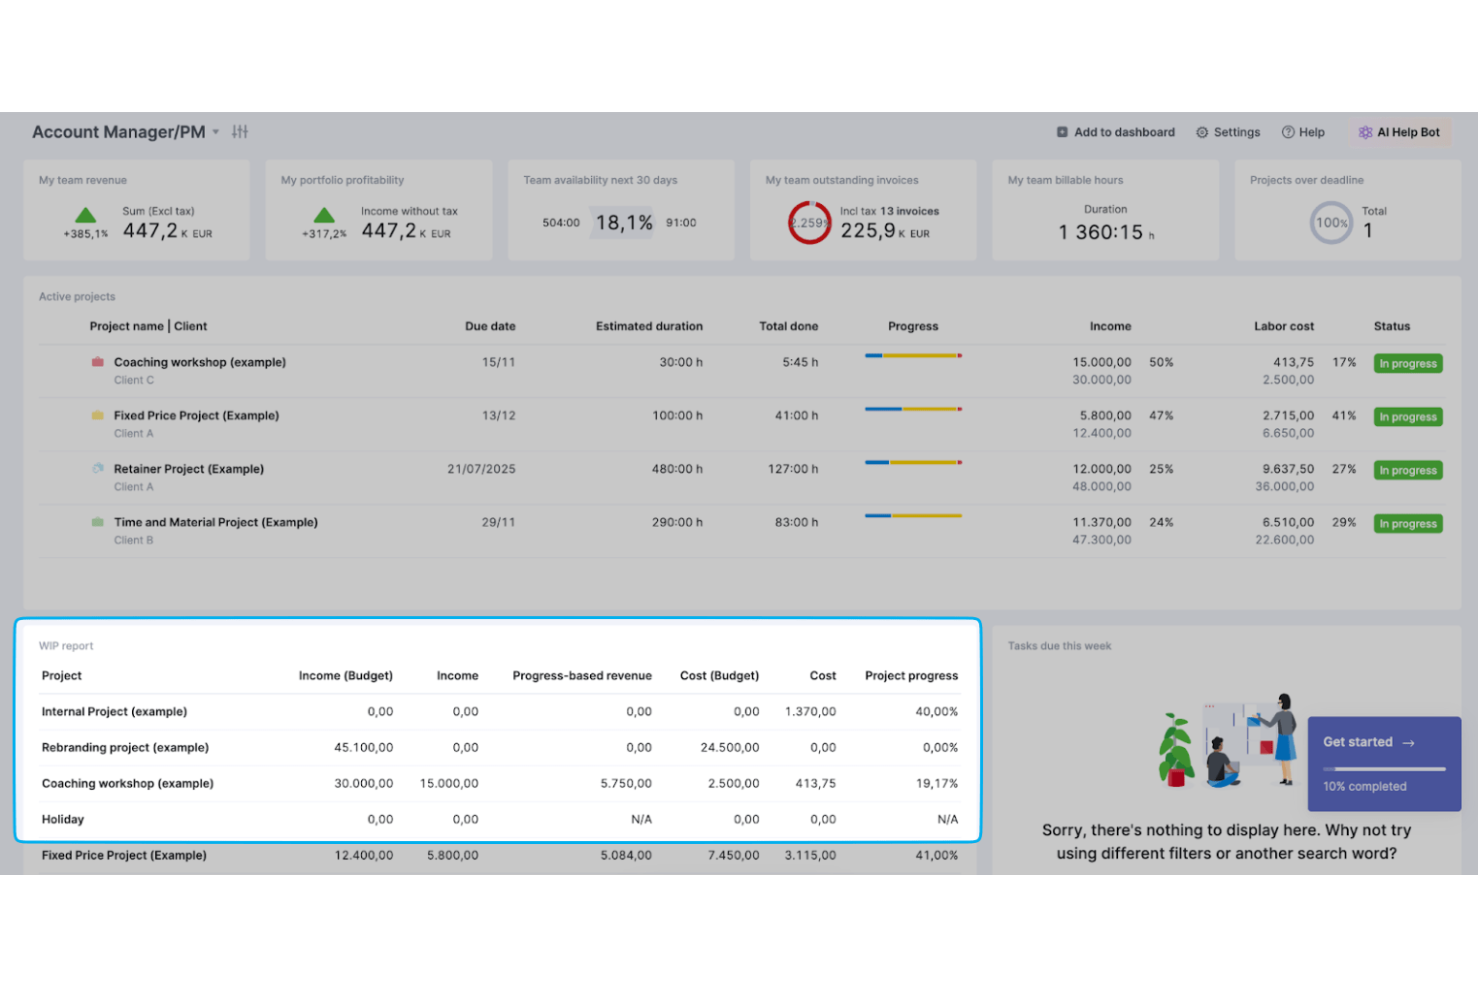1480x987 pixels.
Task: Open the dashboard filter icon beside Account Manager/PM
Action: point(240,131)
